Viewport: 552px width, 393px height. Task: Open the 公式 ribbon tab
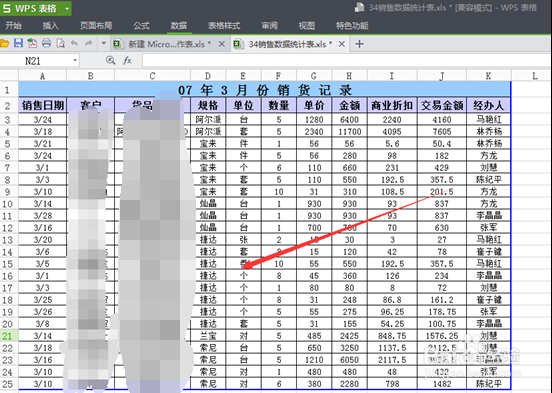pos(141,25)
